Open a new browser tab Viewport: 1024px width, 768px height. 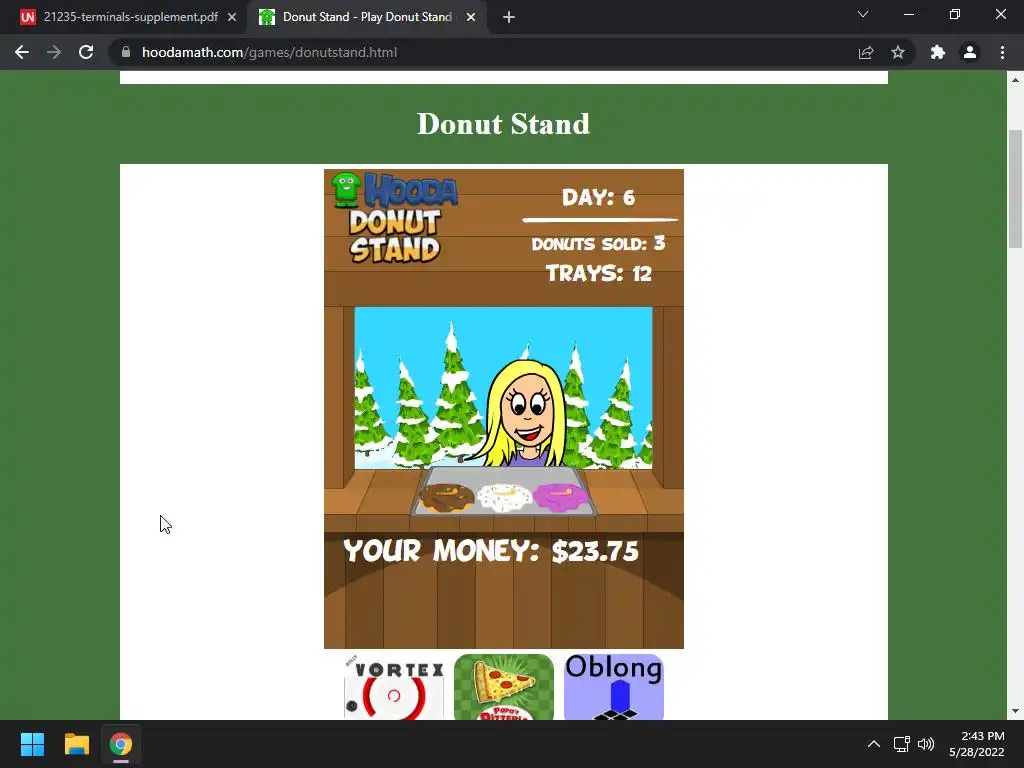(509, 17)
